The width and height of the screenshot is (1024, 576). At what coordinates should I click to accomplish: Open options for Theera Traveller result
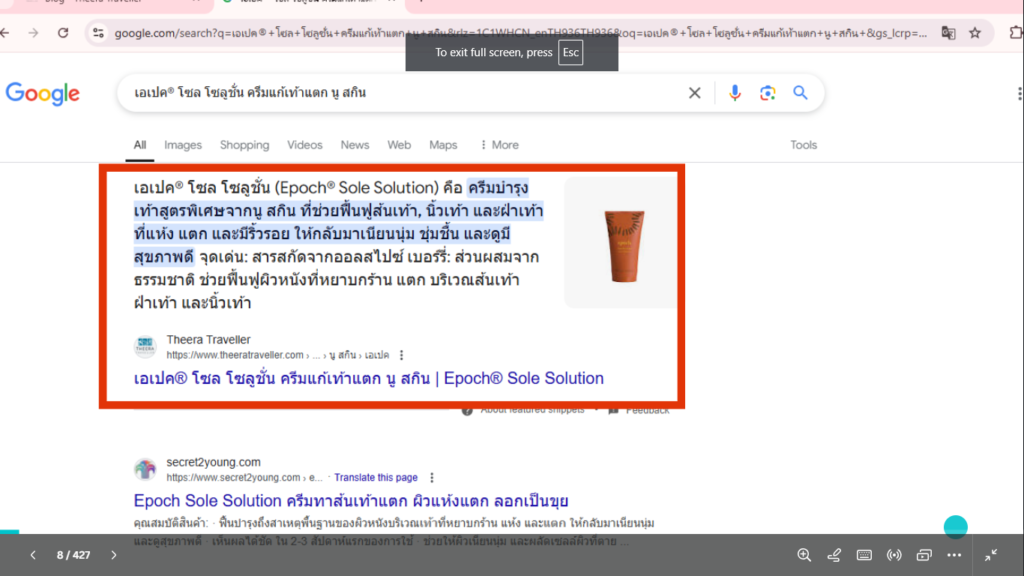click(402, 355)
